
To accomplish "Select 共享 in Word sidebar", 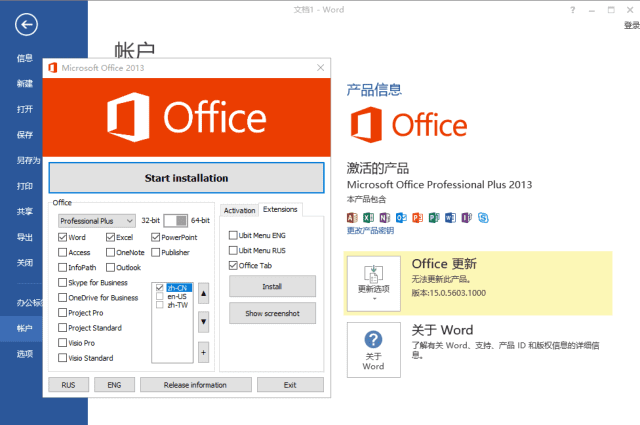I will coord(25,211).
